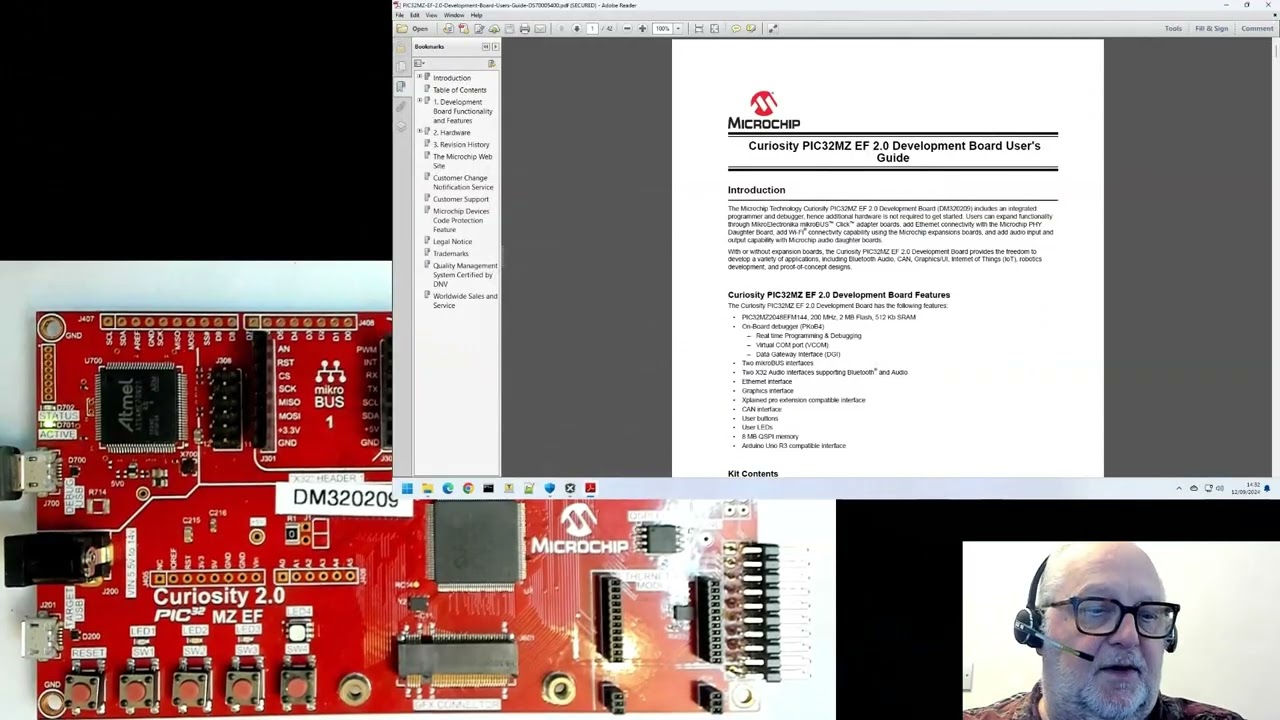Click the notification bell icon in tray

(1267, 489)
